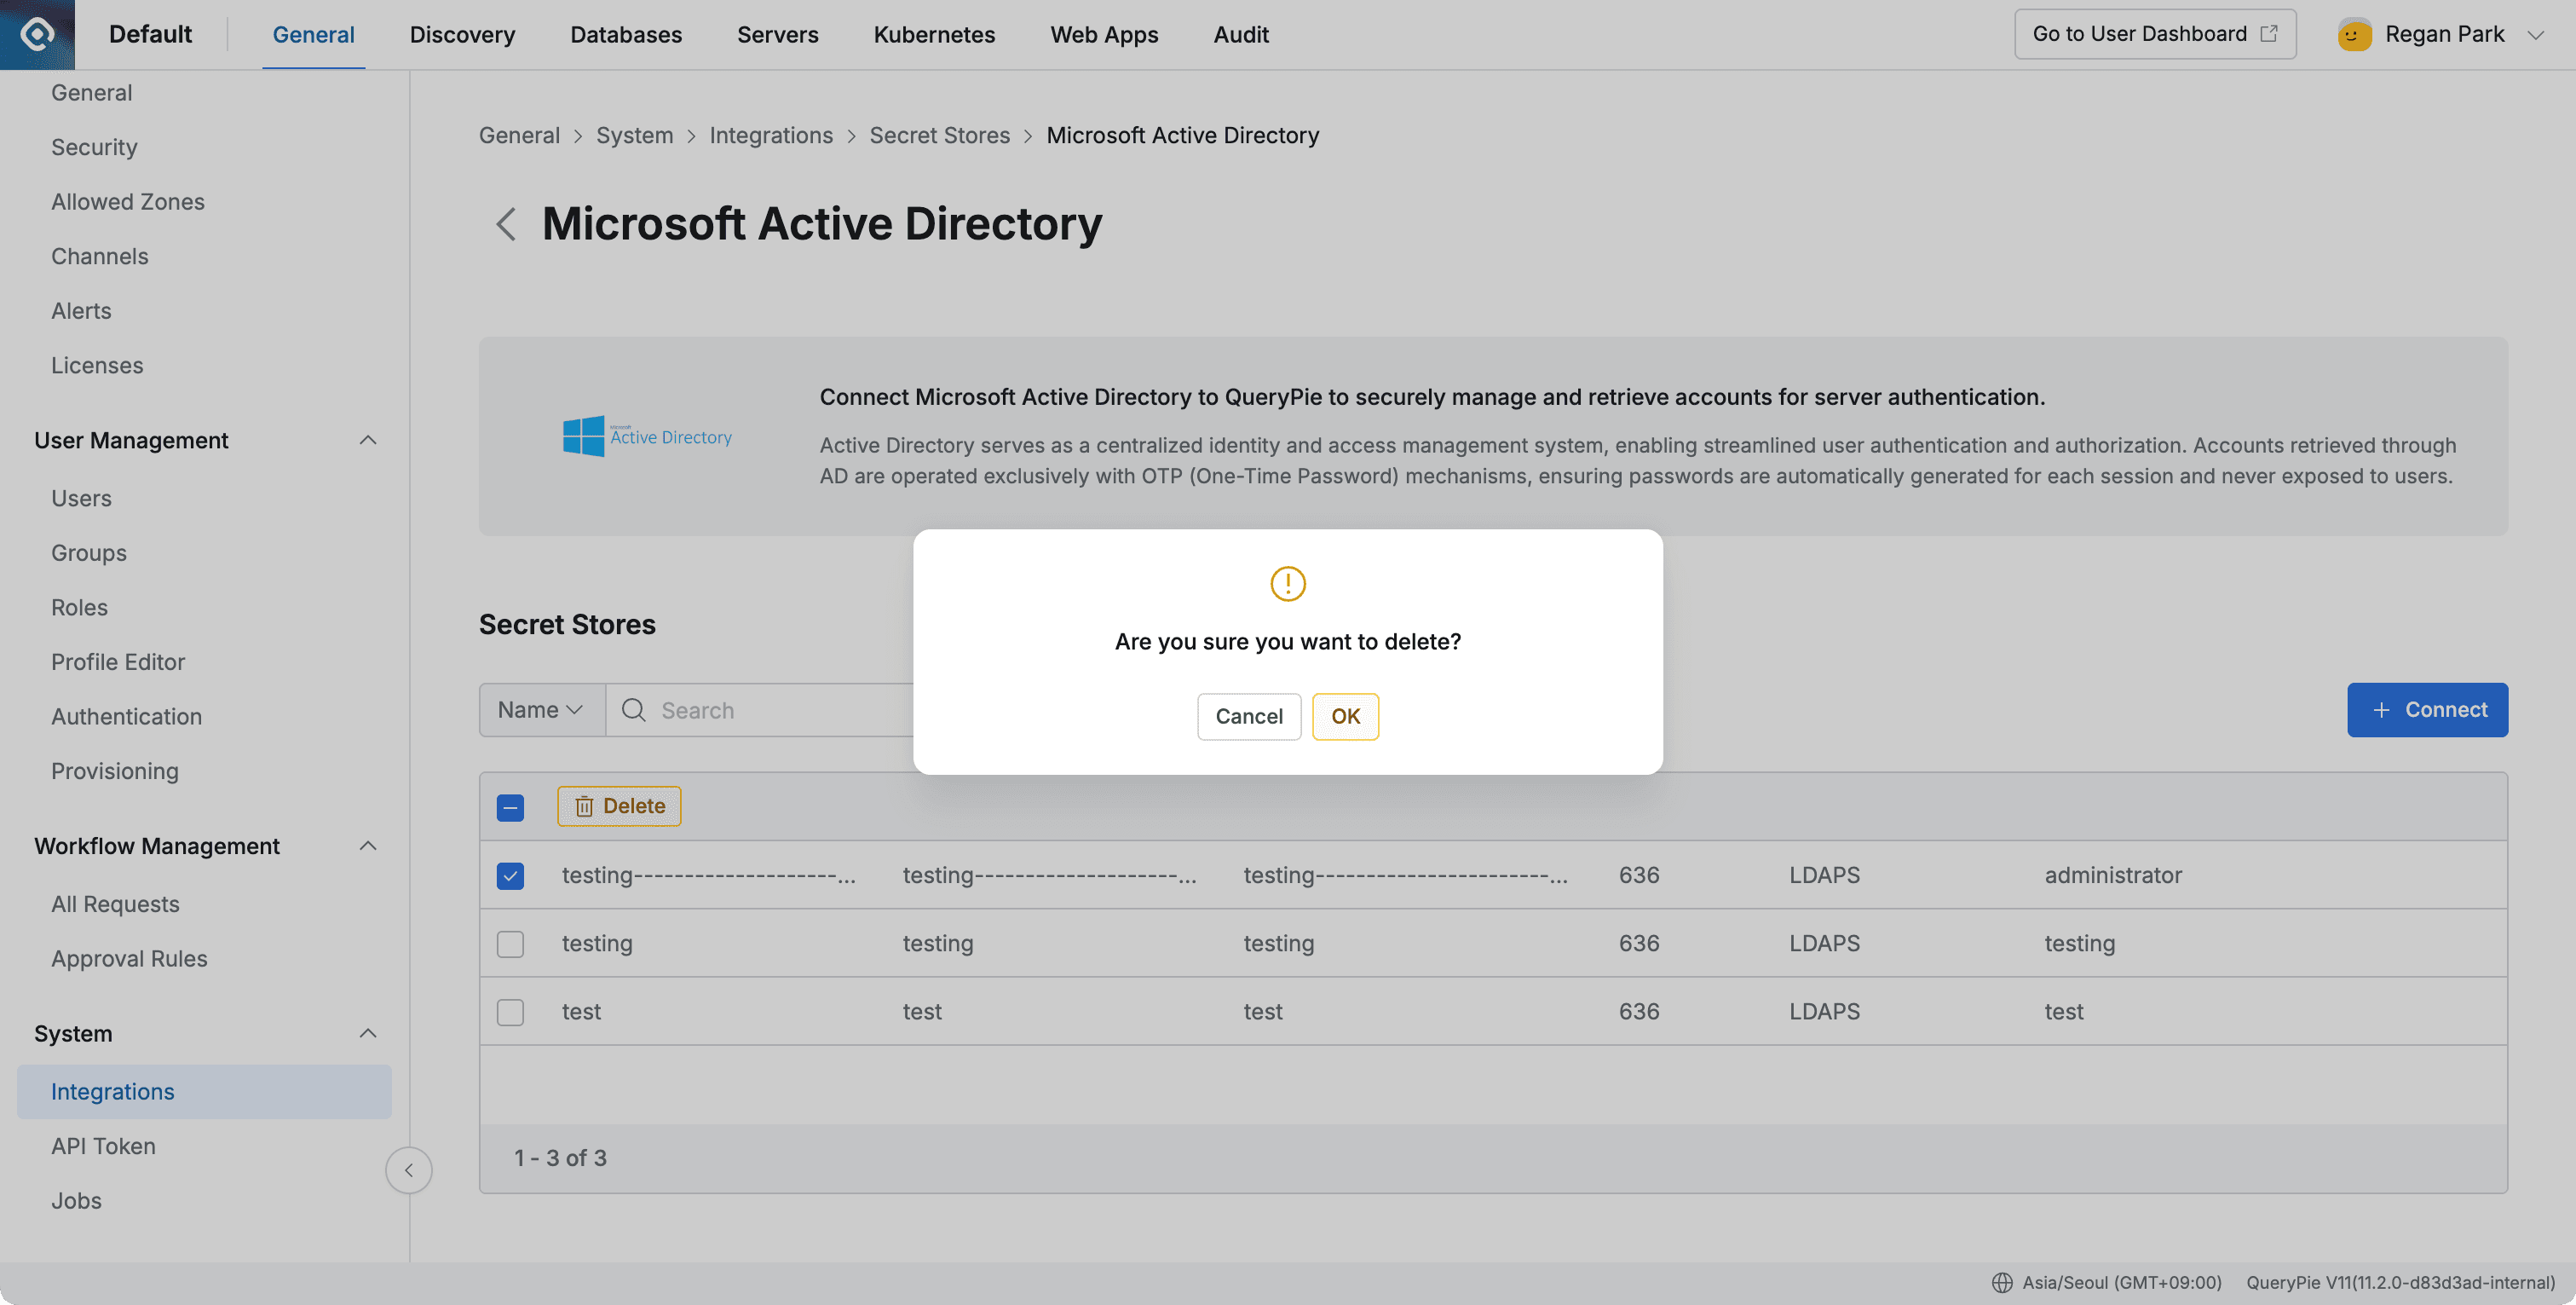
Task: Collapse the User Management section
Action: pyautogui.click(x=368, y=440)
